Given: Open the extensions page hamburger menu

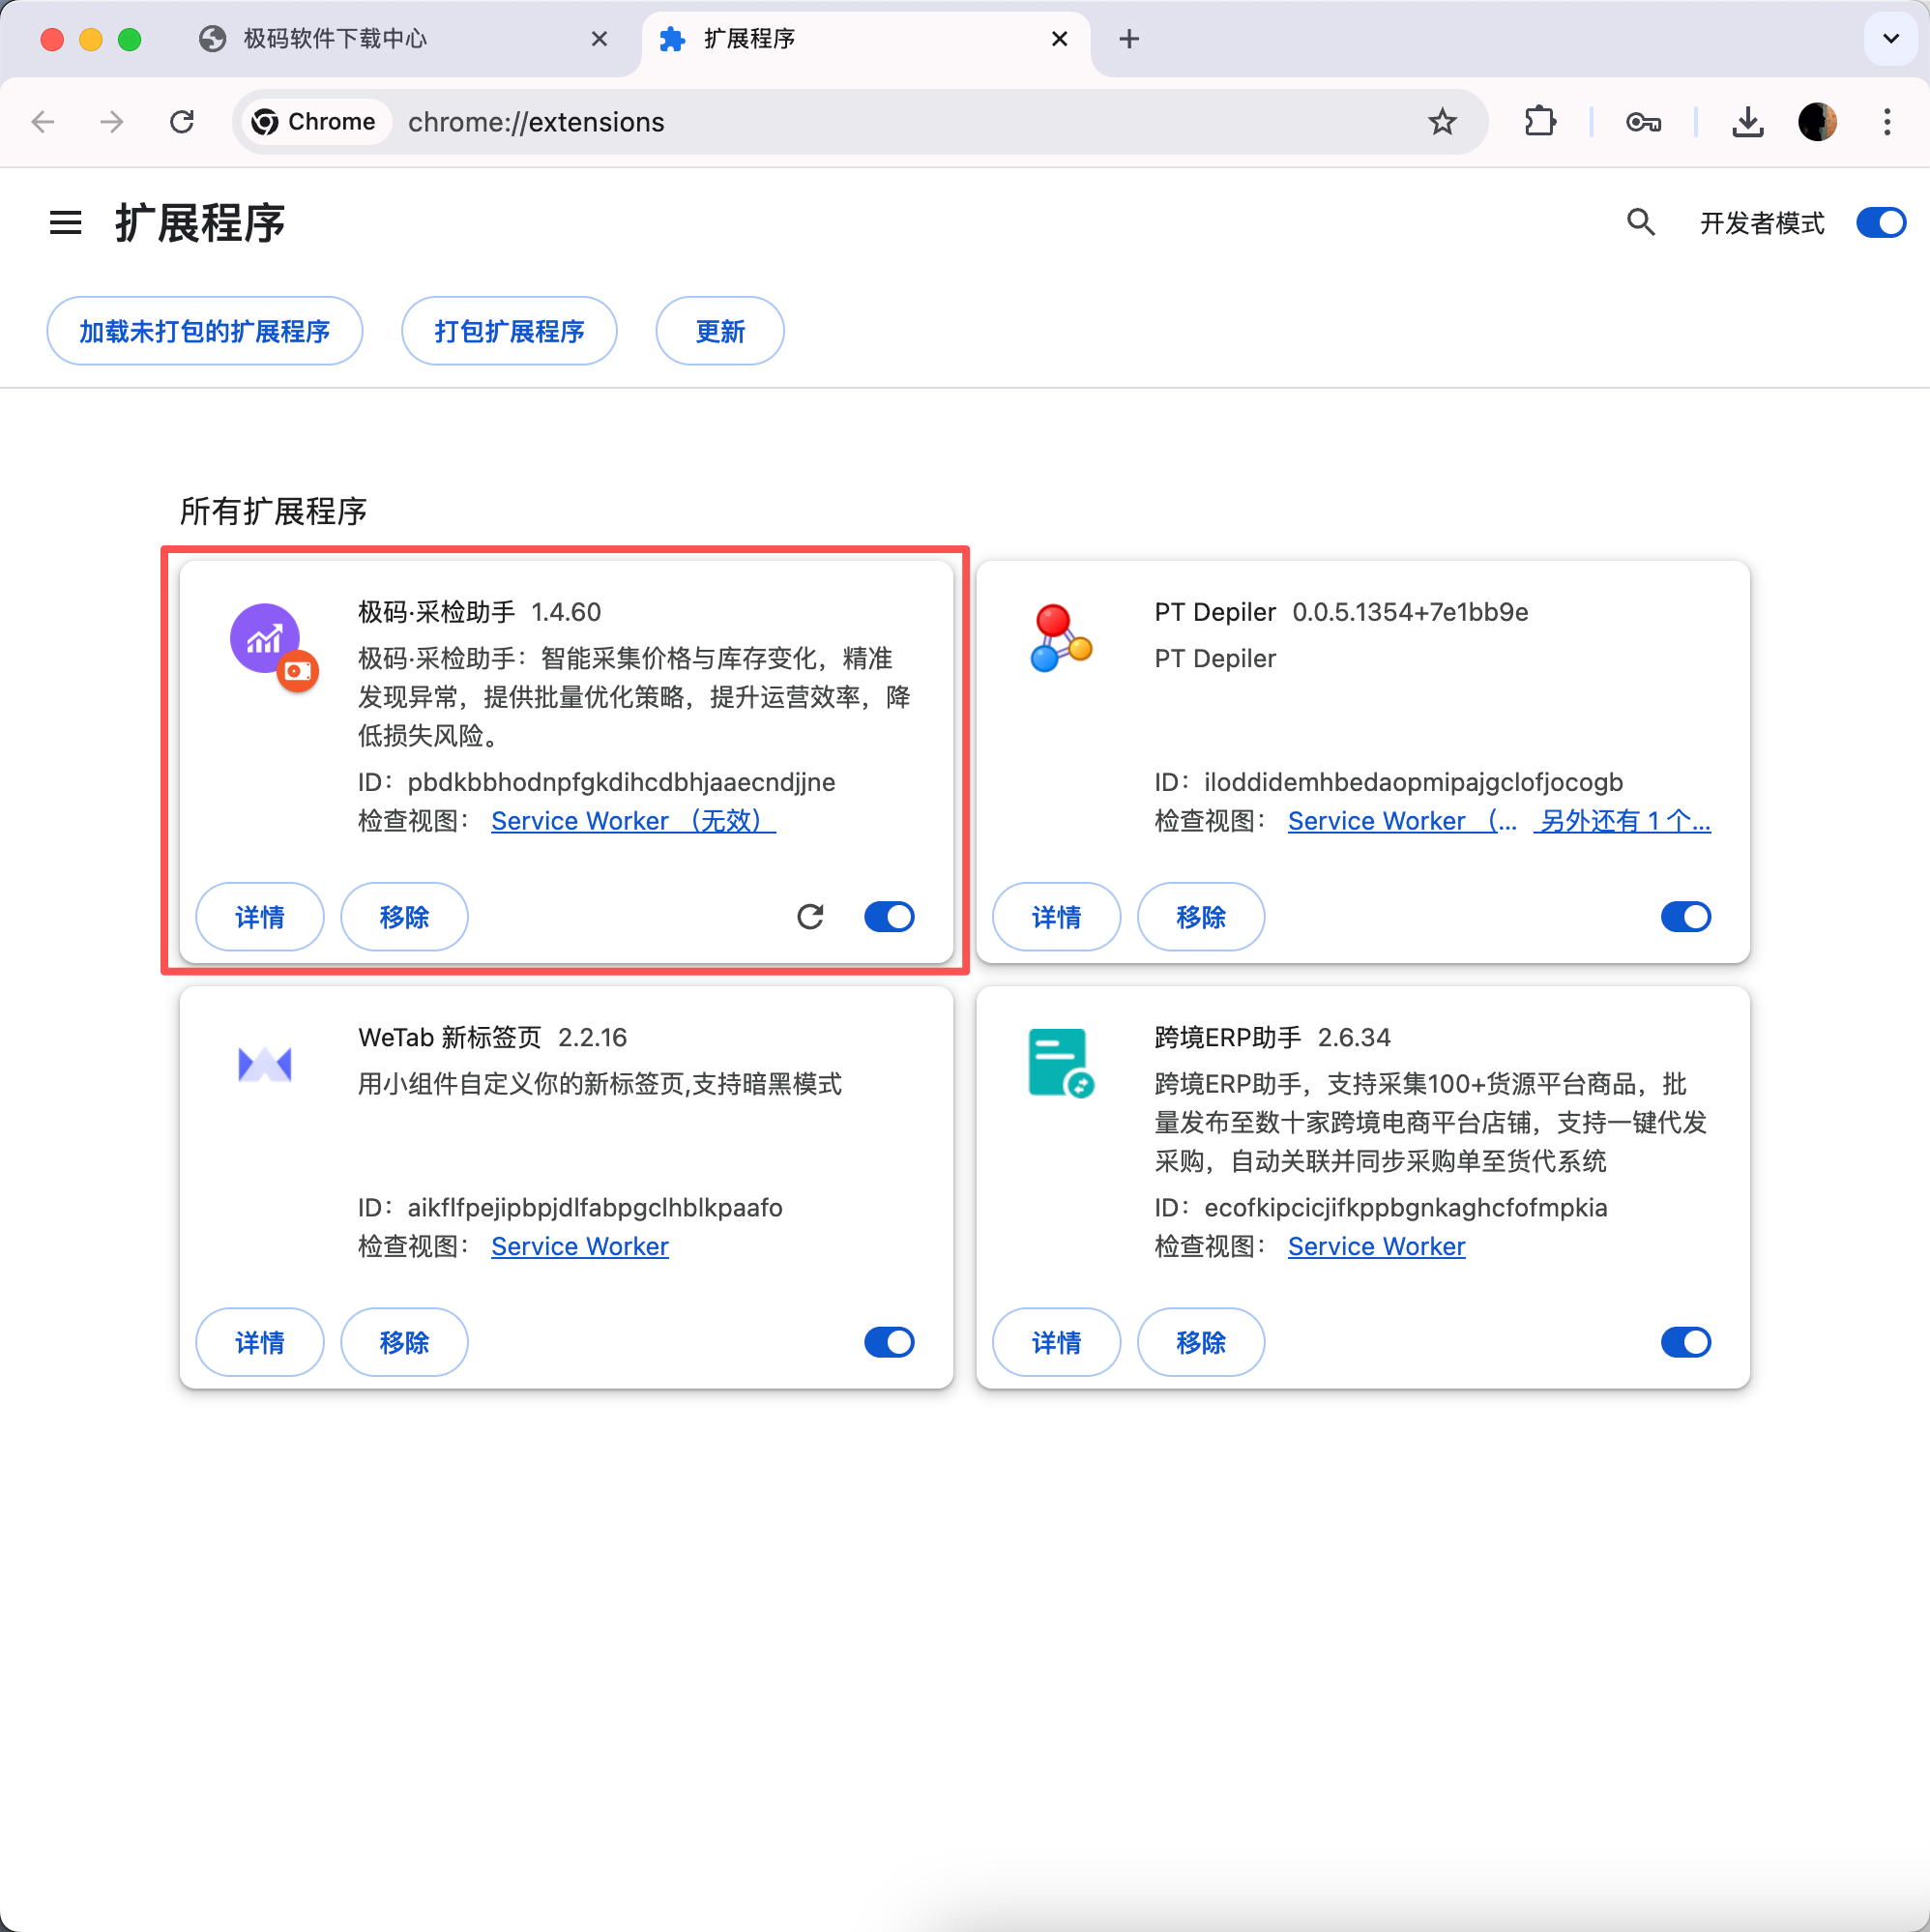Looking at the screenshot, I should pyautogui.click(x=64, y=222).
